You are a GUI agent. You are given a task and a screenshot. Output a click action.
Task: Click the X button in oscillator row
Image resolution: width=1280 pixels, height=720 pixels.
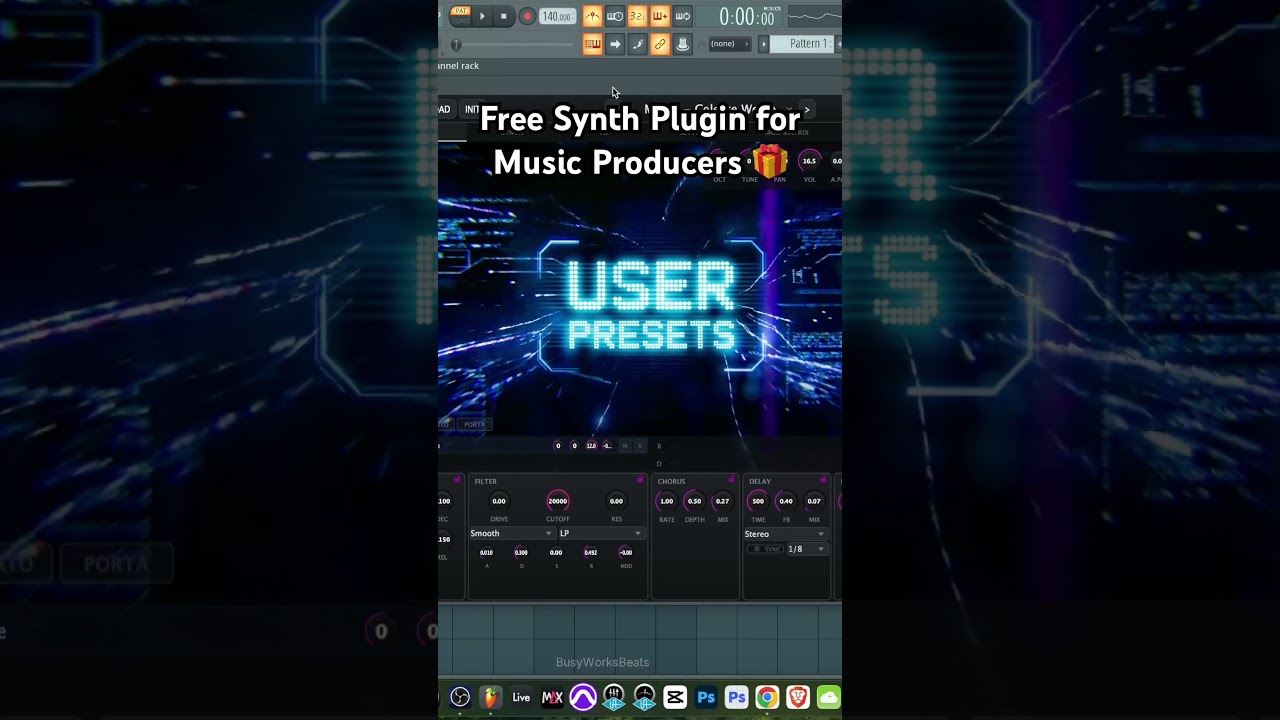point(640,446)
